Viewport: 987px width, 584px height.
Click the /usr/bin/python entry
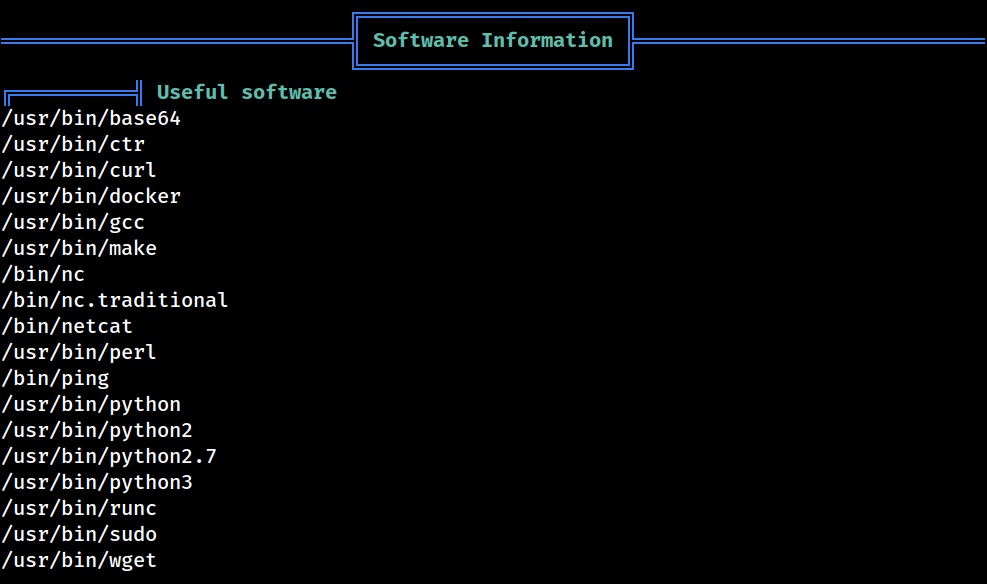pos(91,405)
